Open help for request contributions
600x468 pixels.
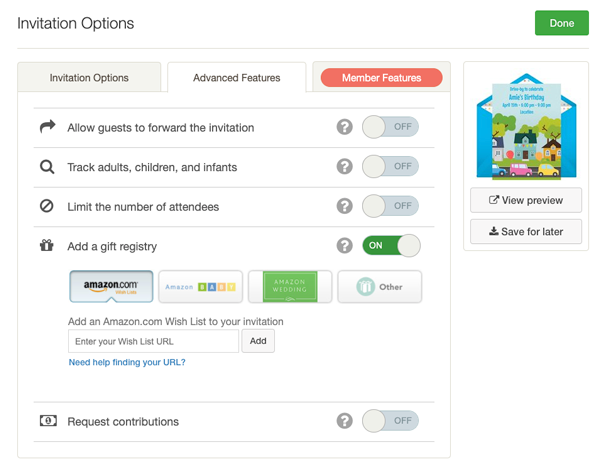[x=344, y=421]
